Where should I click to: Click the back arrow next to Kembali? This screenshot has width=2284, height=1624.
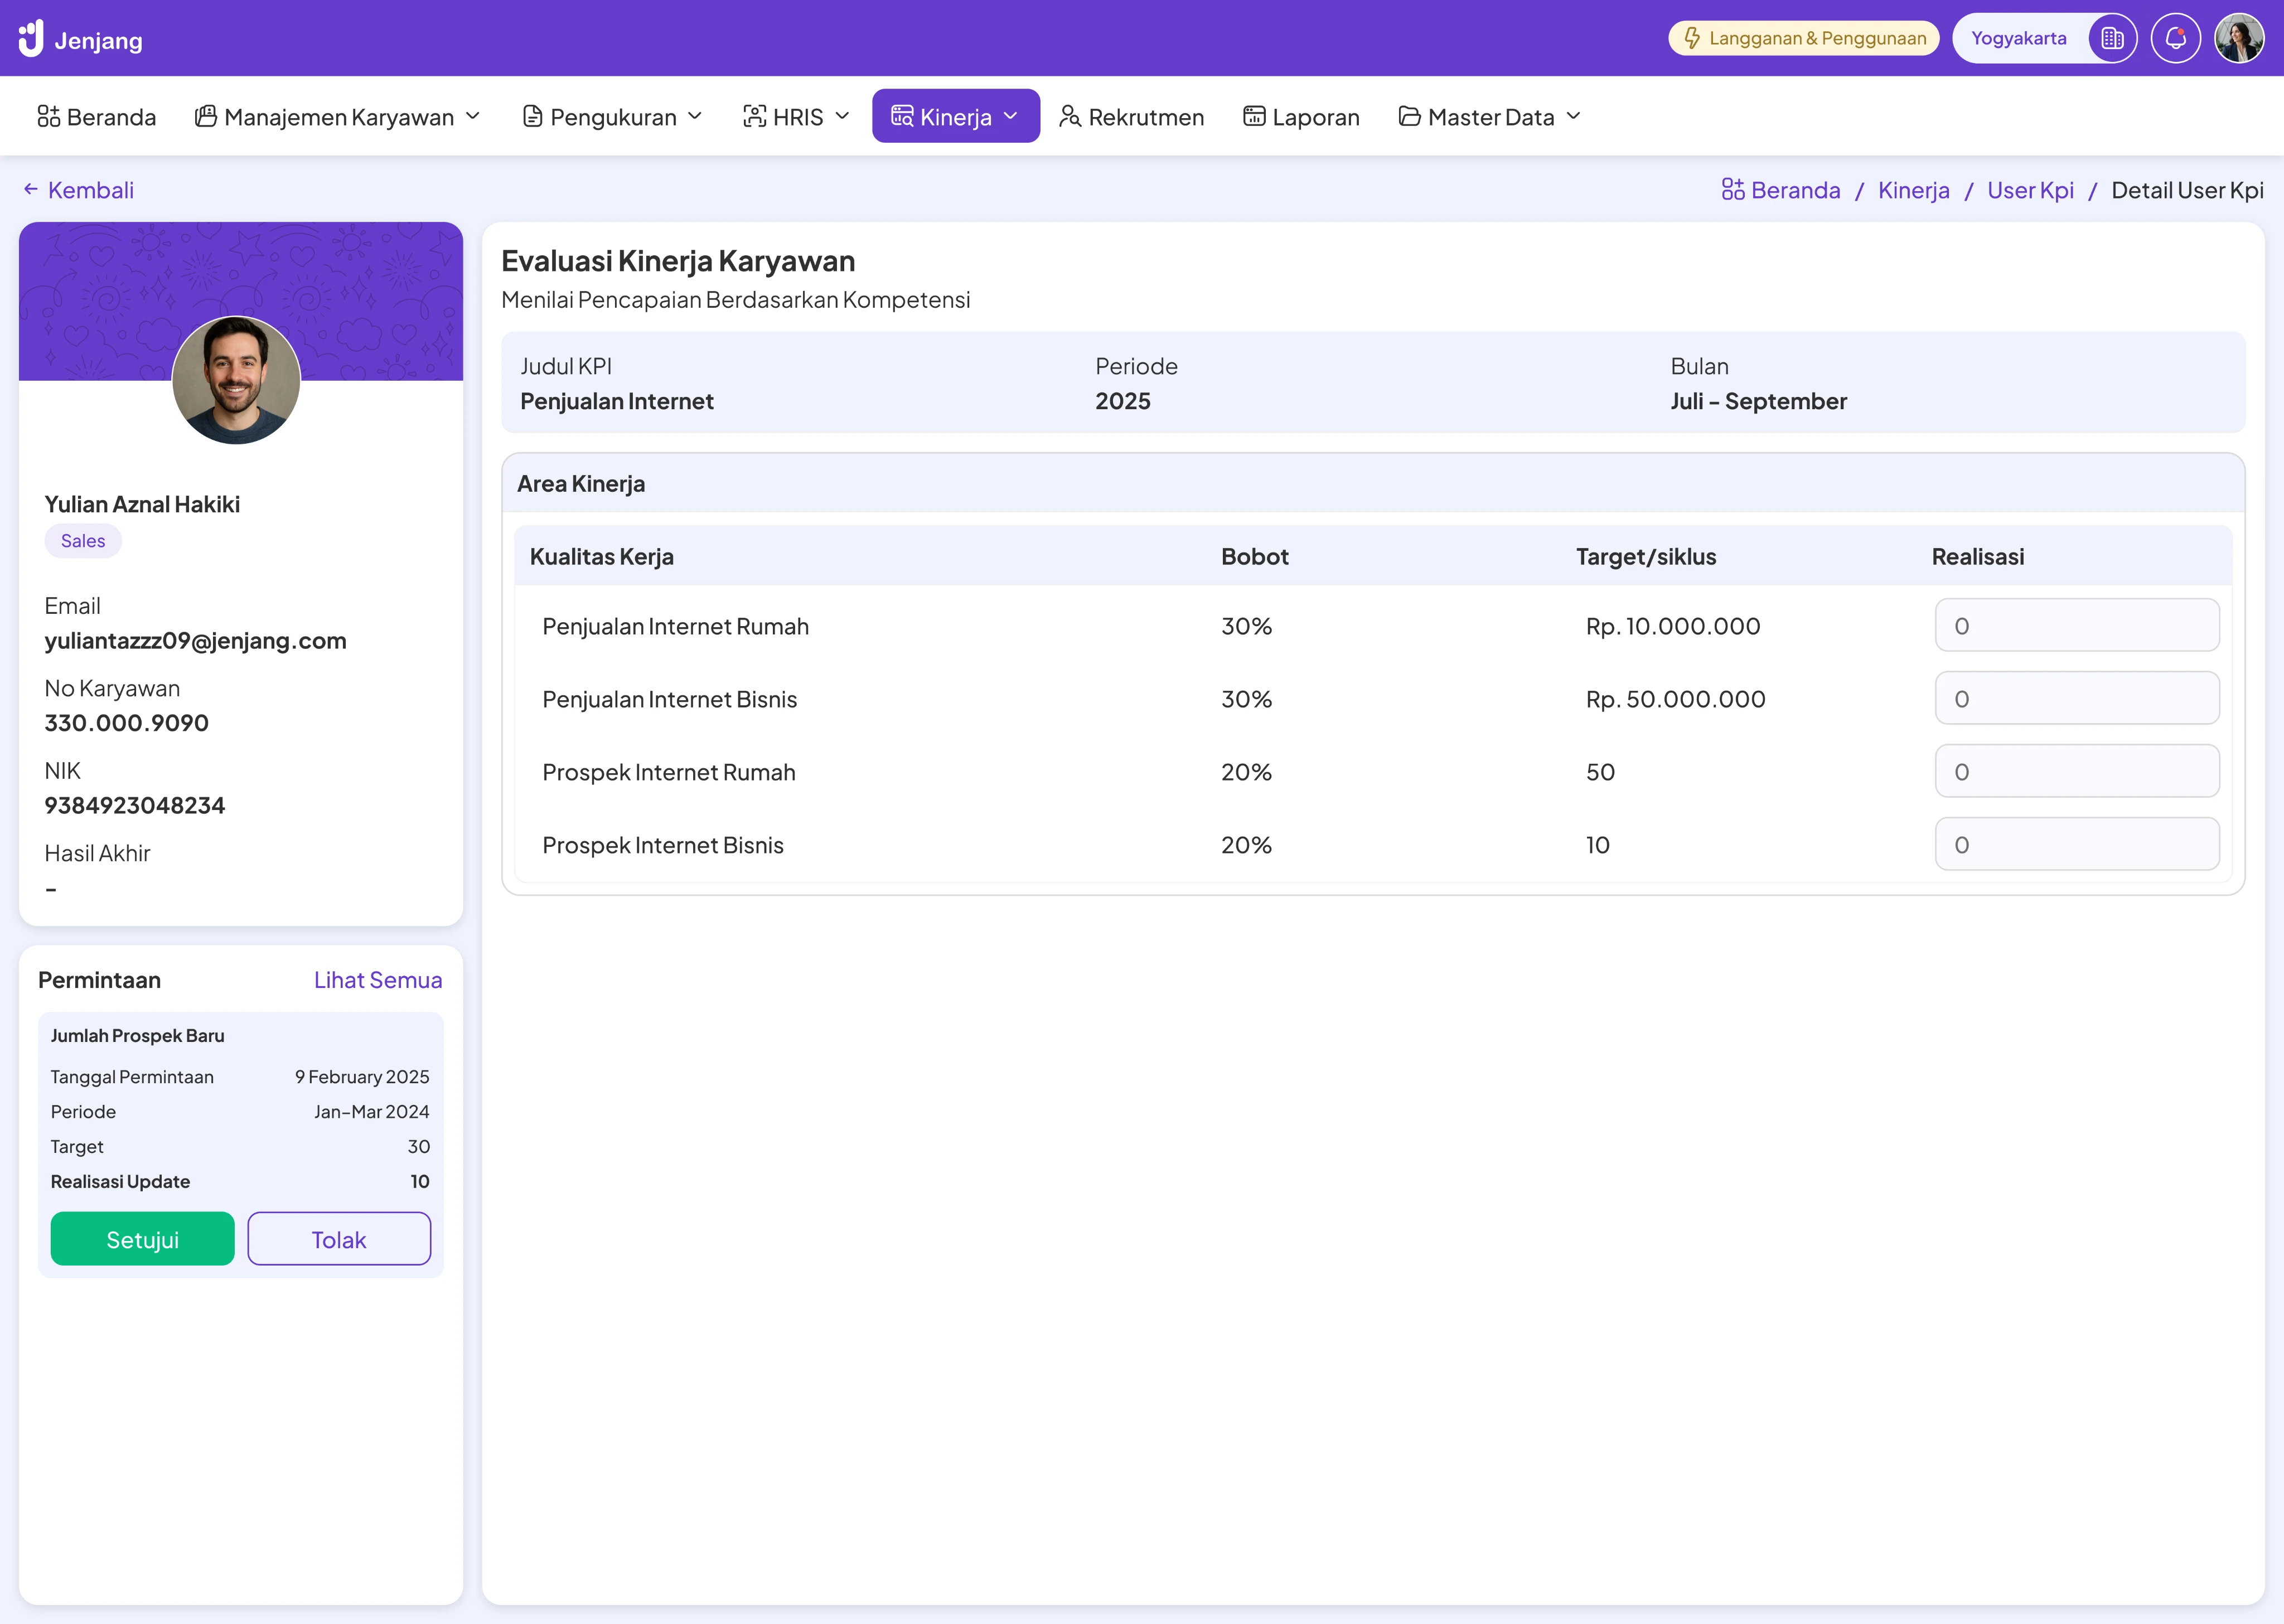pos(31,189)
